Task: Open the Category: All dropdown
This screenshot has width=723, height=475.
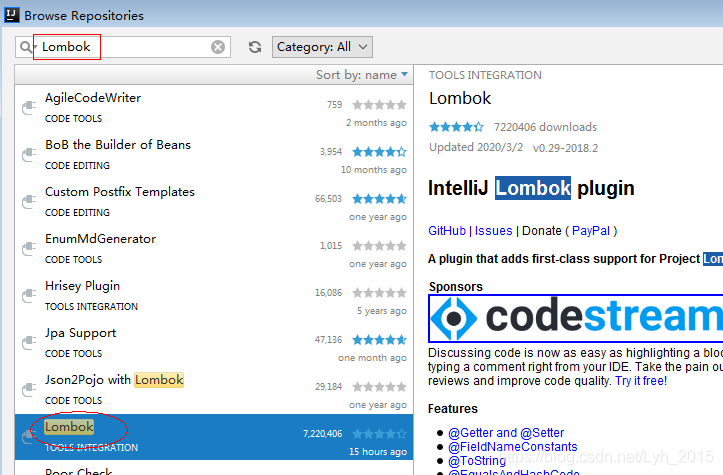Action: pyautogui.click(x=322, y=47)
